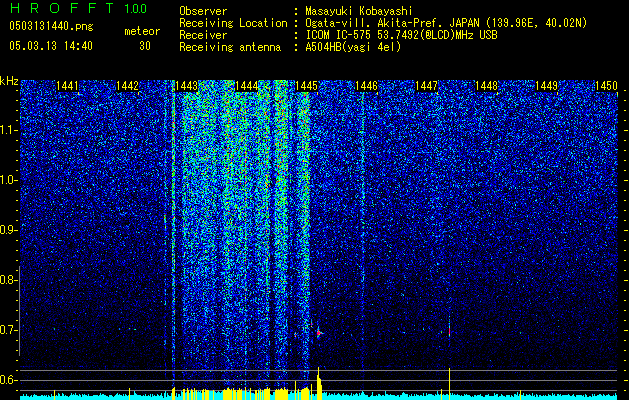The image size is (629, 400).
Task: Click the 1.0 kHz frequency axis label
Action: pos(8,180)
